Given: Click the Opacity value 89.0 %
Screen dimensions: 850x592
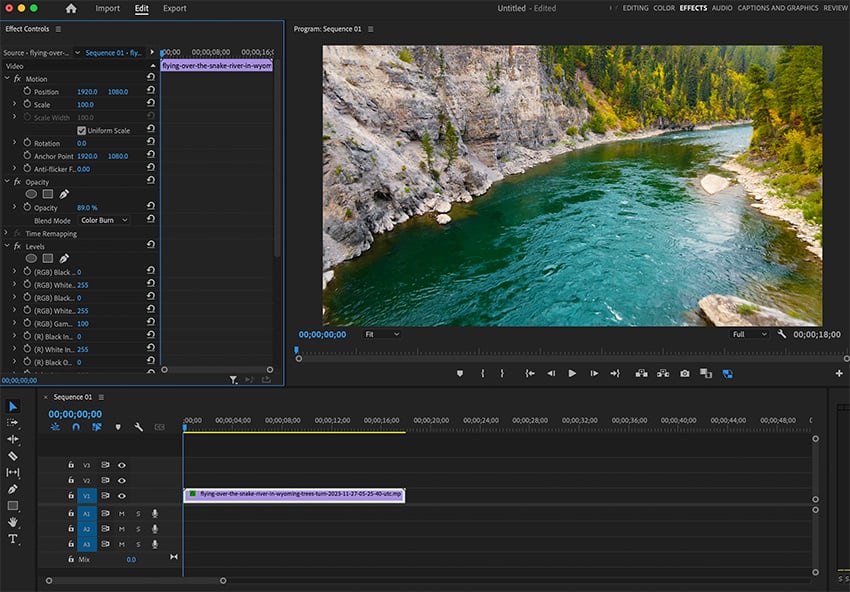Looking at the screenshot, I should coord(87,208).
